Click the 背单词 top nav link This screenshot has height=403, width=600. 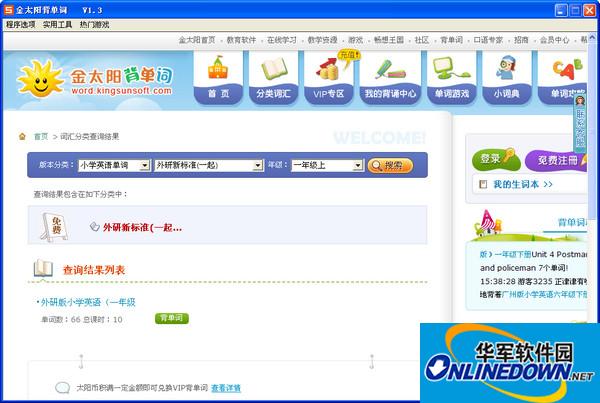tap(452, 40)
